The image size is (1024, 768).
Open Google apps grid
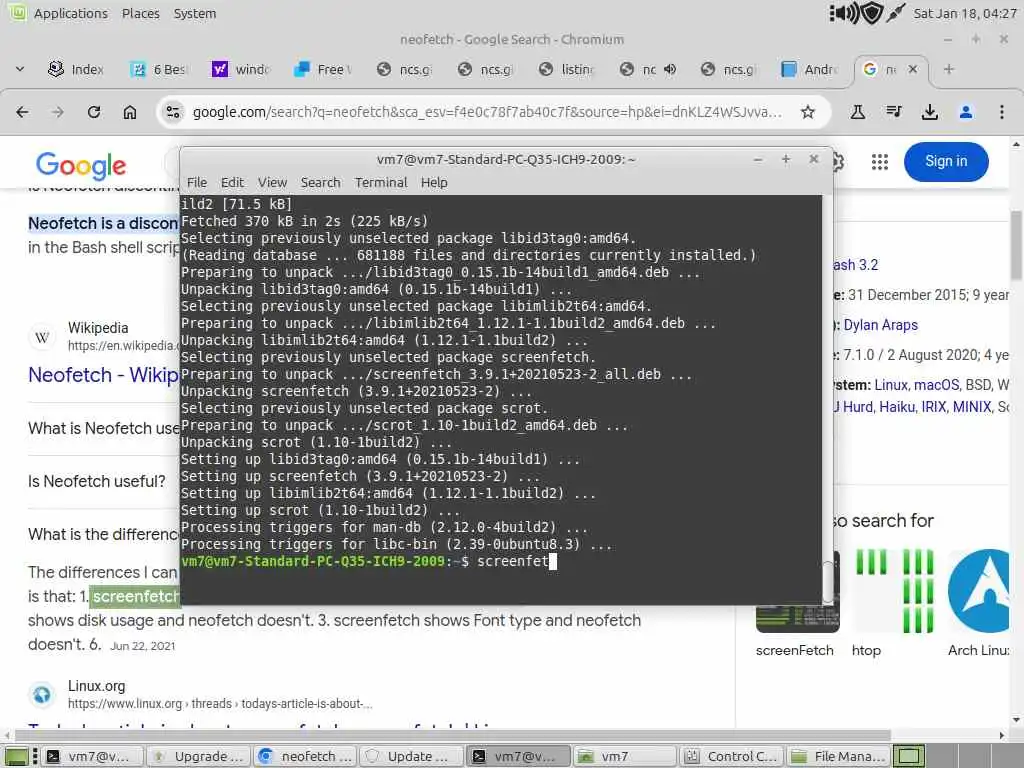click(880, 162)
